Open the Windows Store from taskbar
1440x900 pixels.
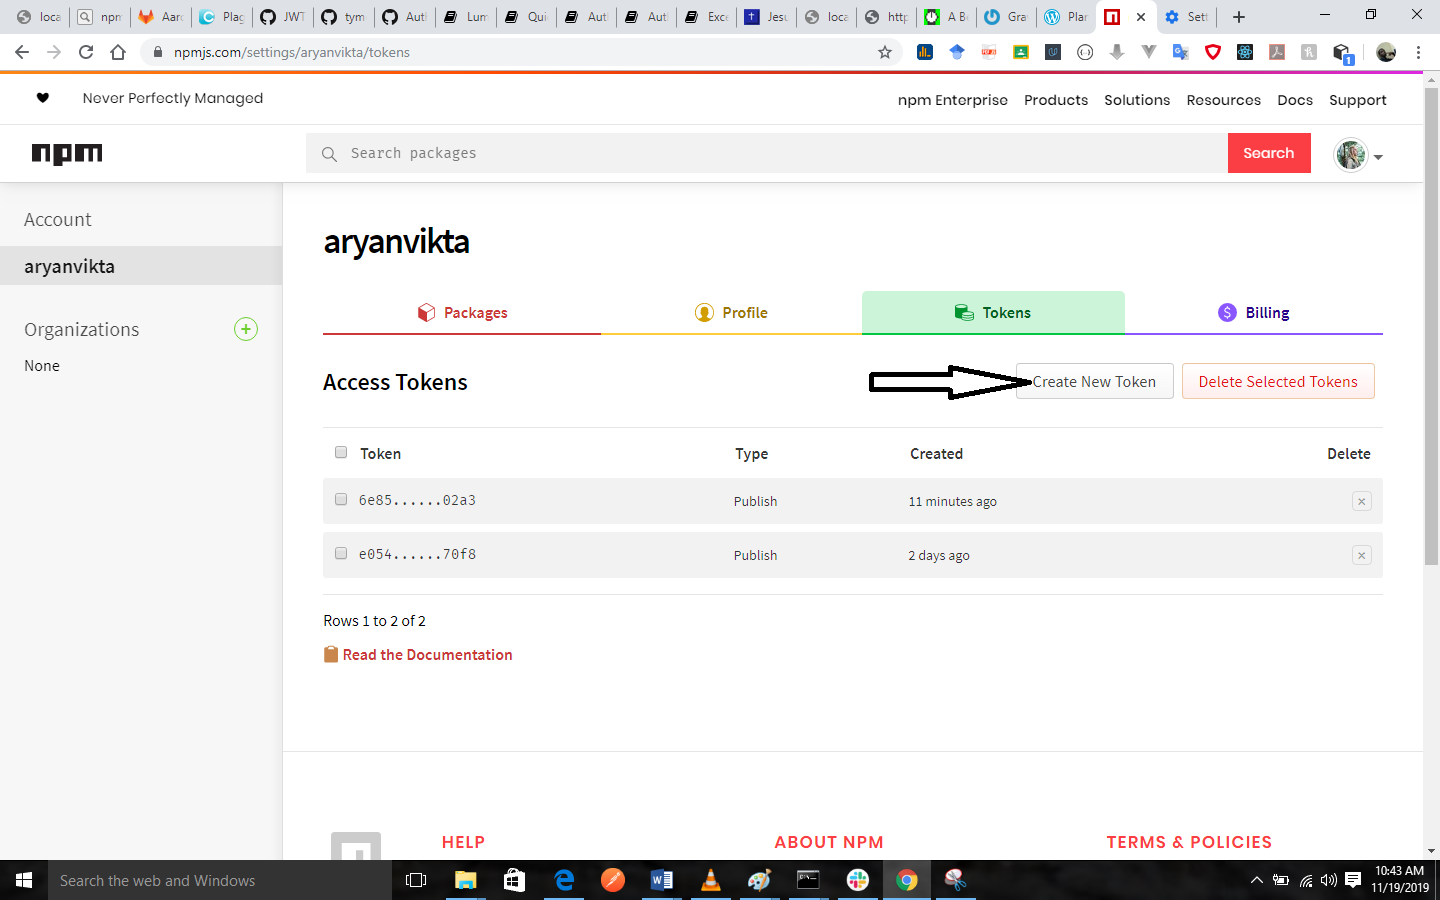[x=514, y=880]
